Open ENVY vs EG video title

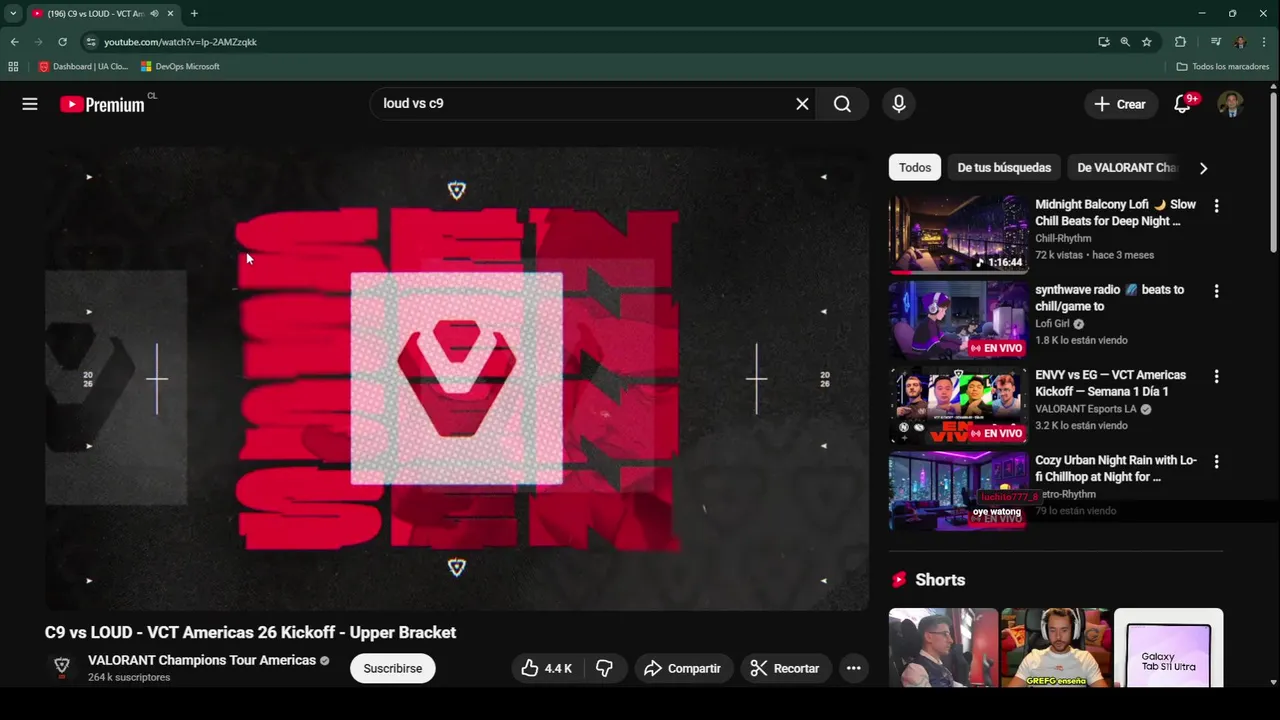pos(1110,383)
